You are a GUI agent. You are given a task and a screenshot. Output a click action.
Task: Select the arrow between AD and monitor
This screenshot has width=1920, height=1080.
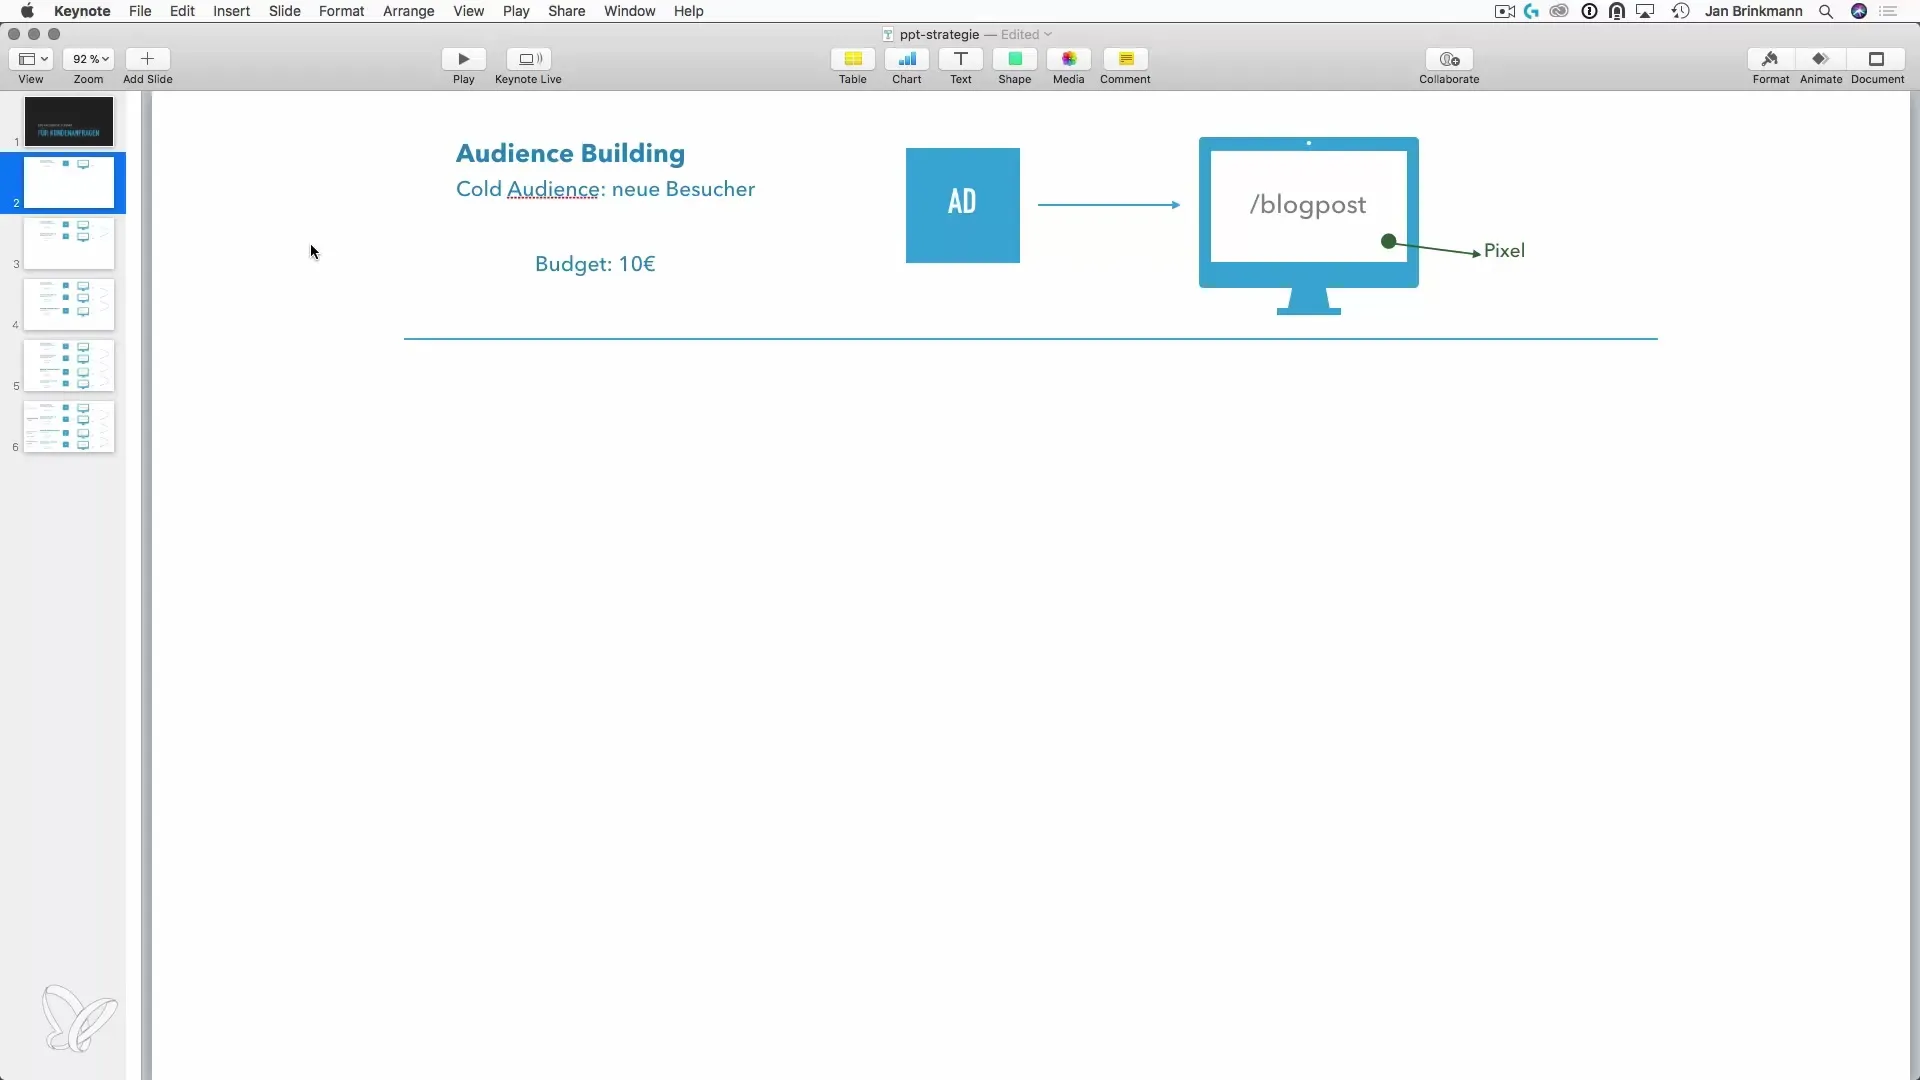click(x=1109, y=205)
